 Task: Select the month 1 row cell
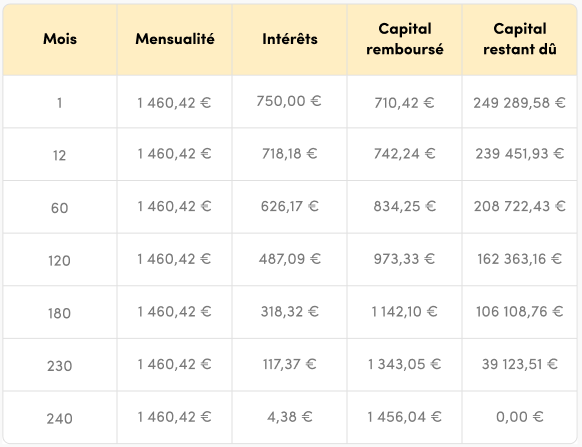point(60,103)
